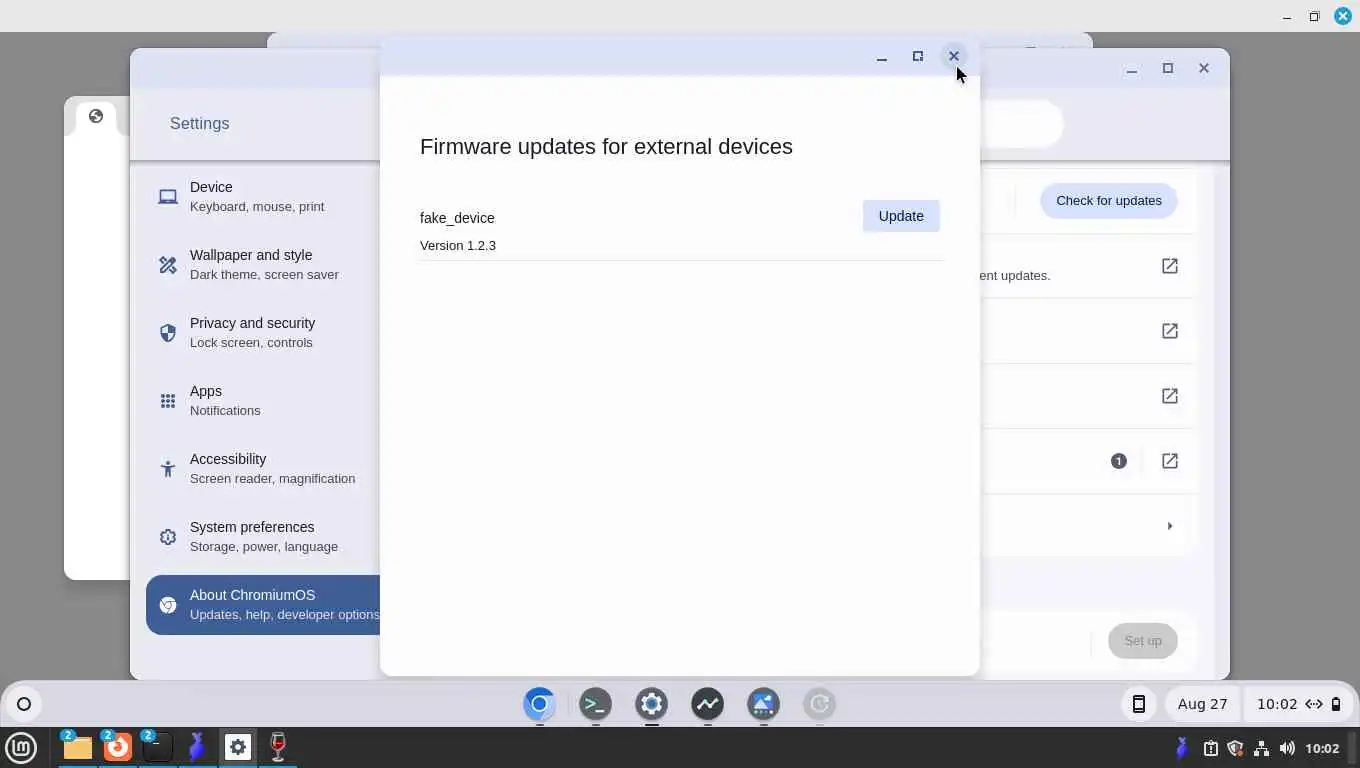This screenshot has height=768, width=1360.
Task: Click the wine glass icon in Mint taskbar
Action: click(277, 747)
